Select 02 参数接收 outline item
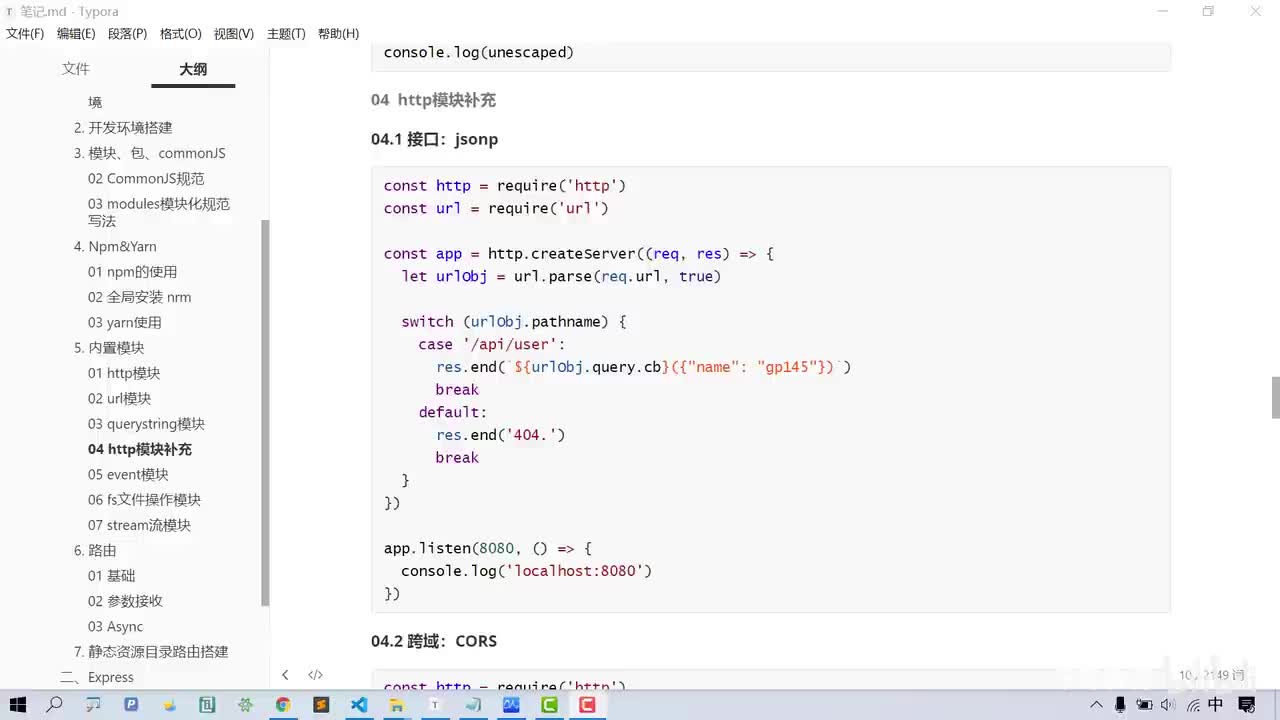 point(125,602)
